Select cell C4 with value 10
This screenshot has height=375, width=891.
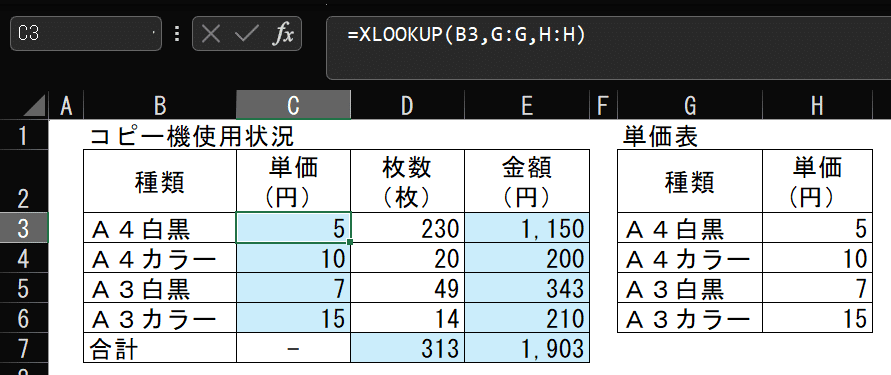point(293,259)
